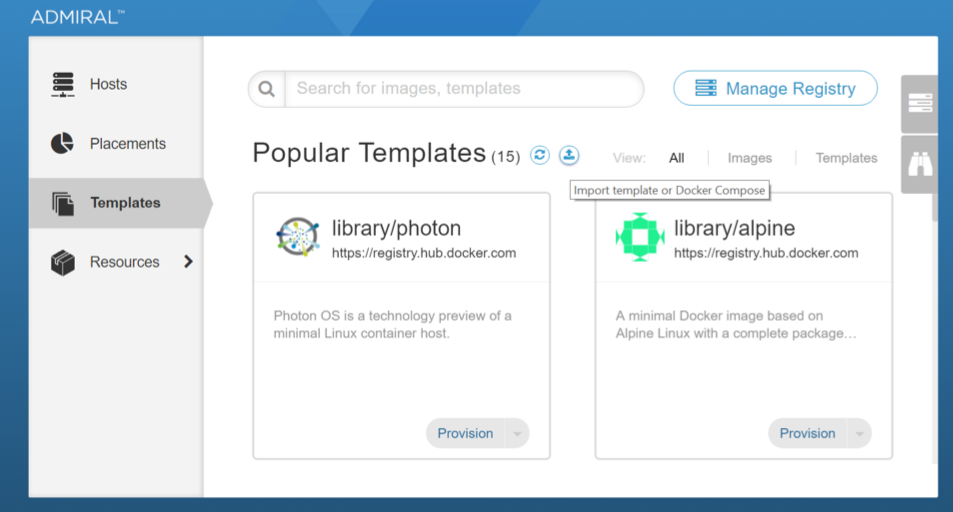This screenshot has height=512, width=953.
Task: Provision the library/photon template
Action: click(x=465, y=434)
